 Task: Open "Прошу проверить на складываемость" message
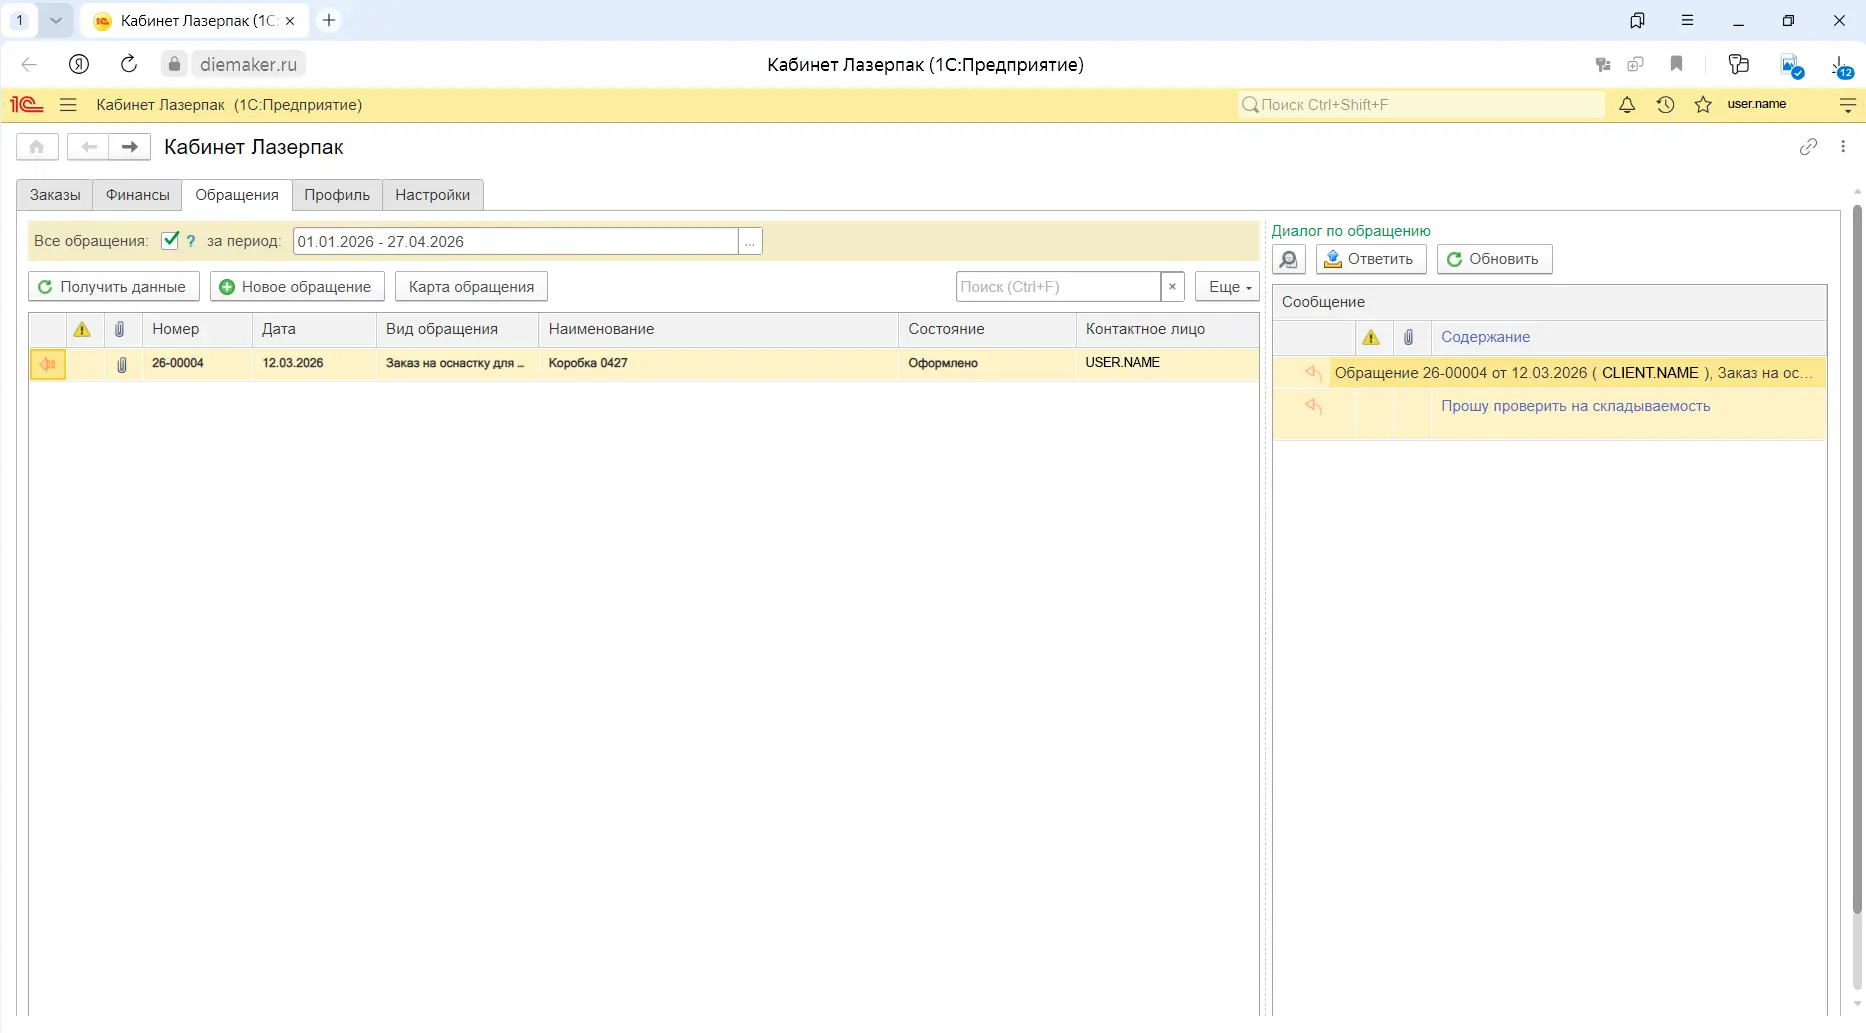1575,406
